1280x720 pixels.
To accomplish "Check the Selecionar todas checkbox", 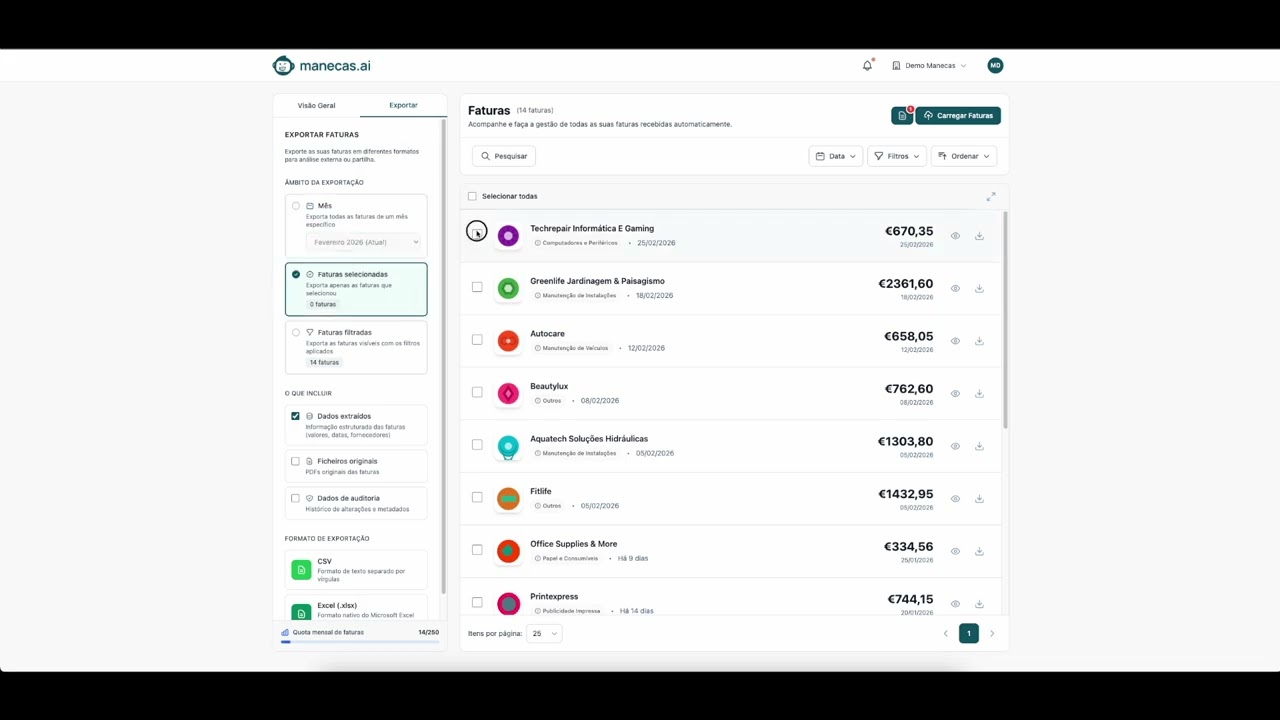I will coord(473,197).
